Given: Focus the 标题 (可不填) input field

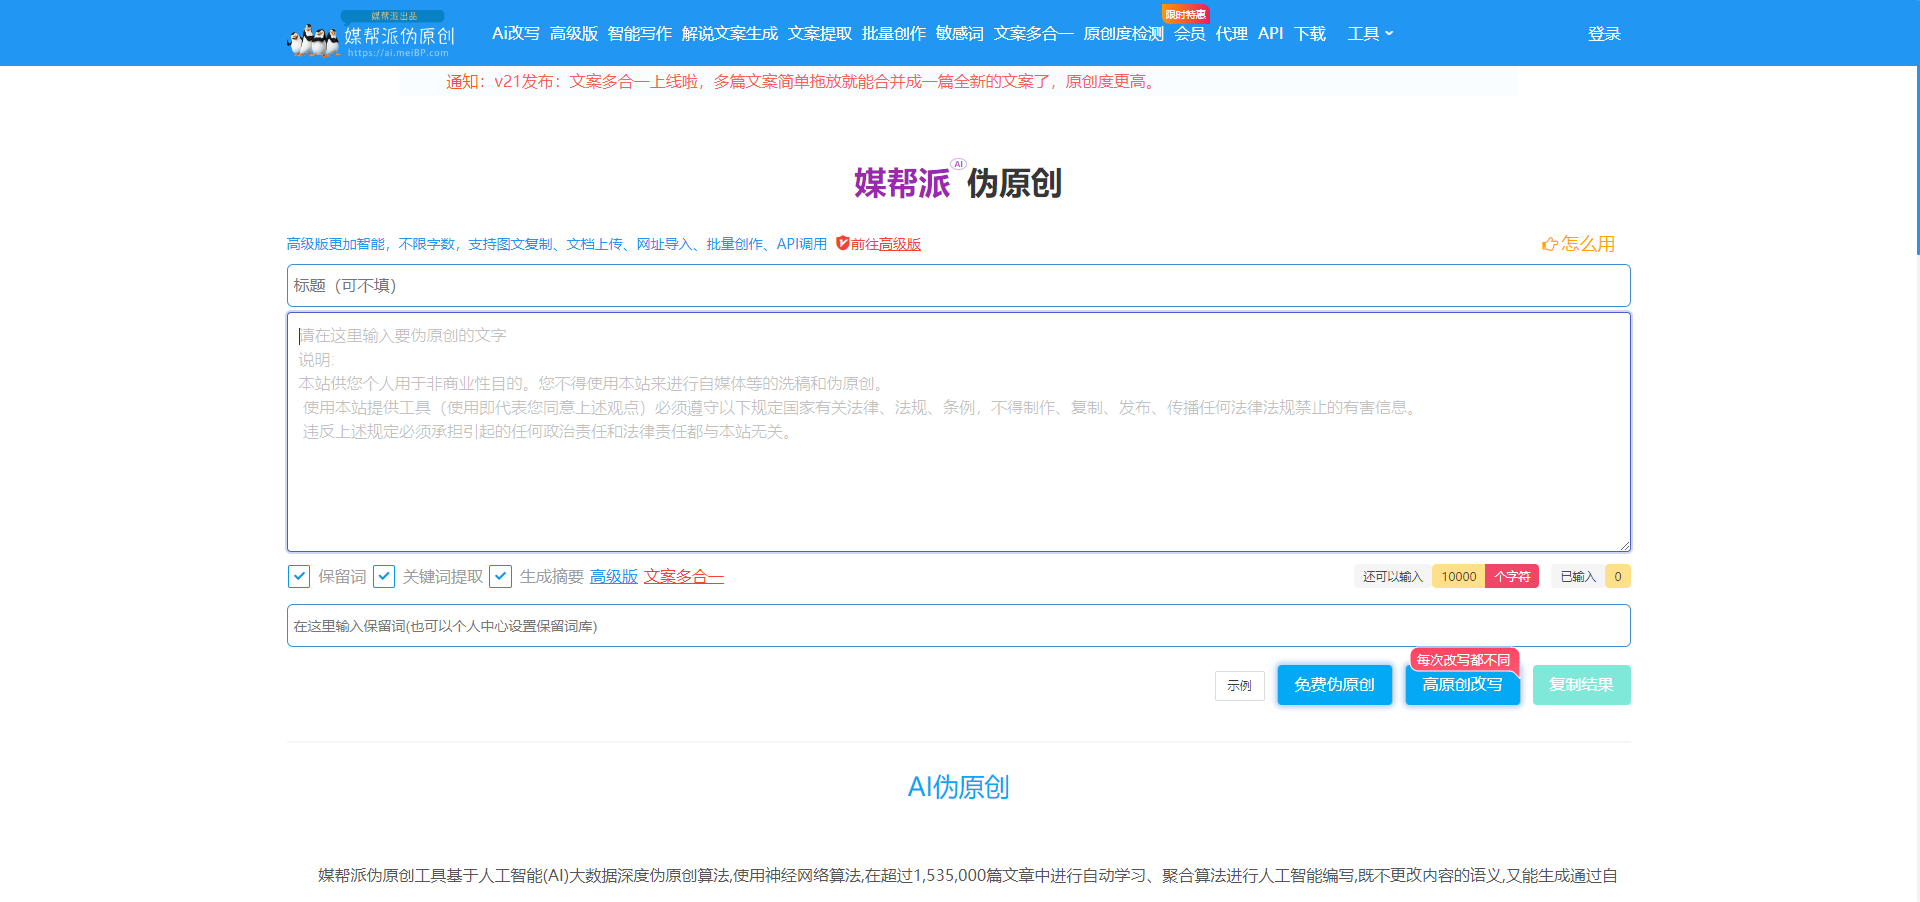Looking at the screenshot, I should [x=959, y=286].
